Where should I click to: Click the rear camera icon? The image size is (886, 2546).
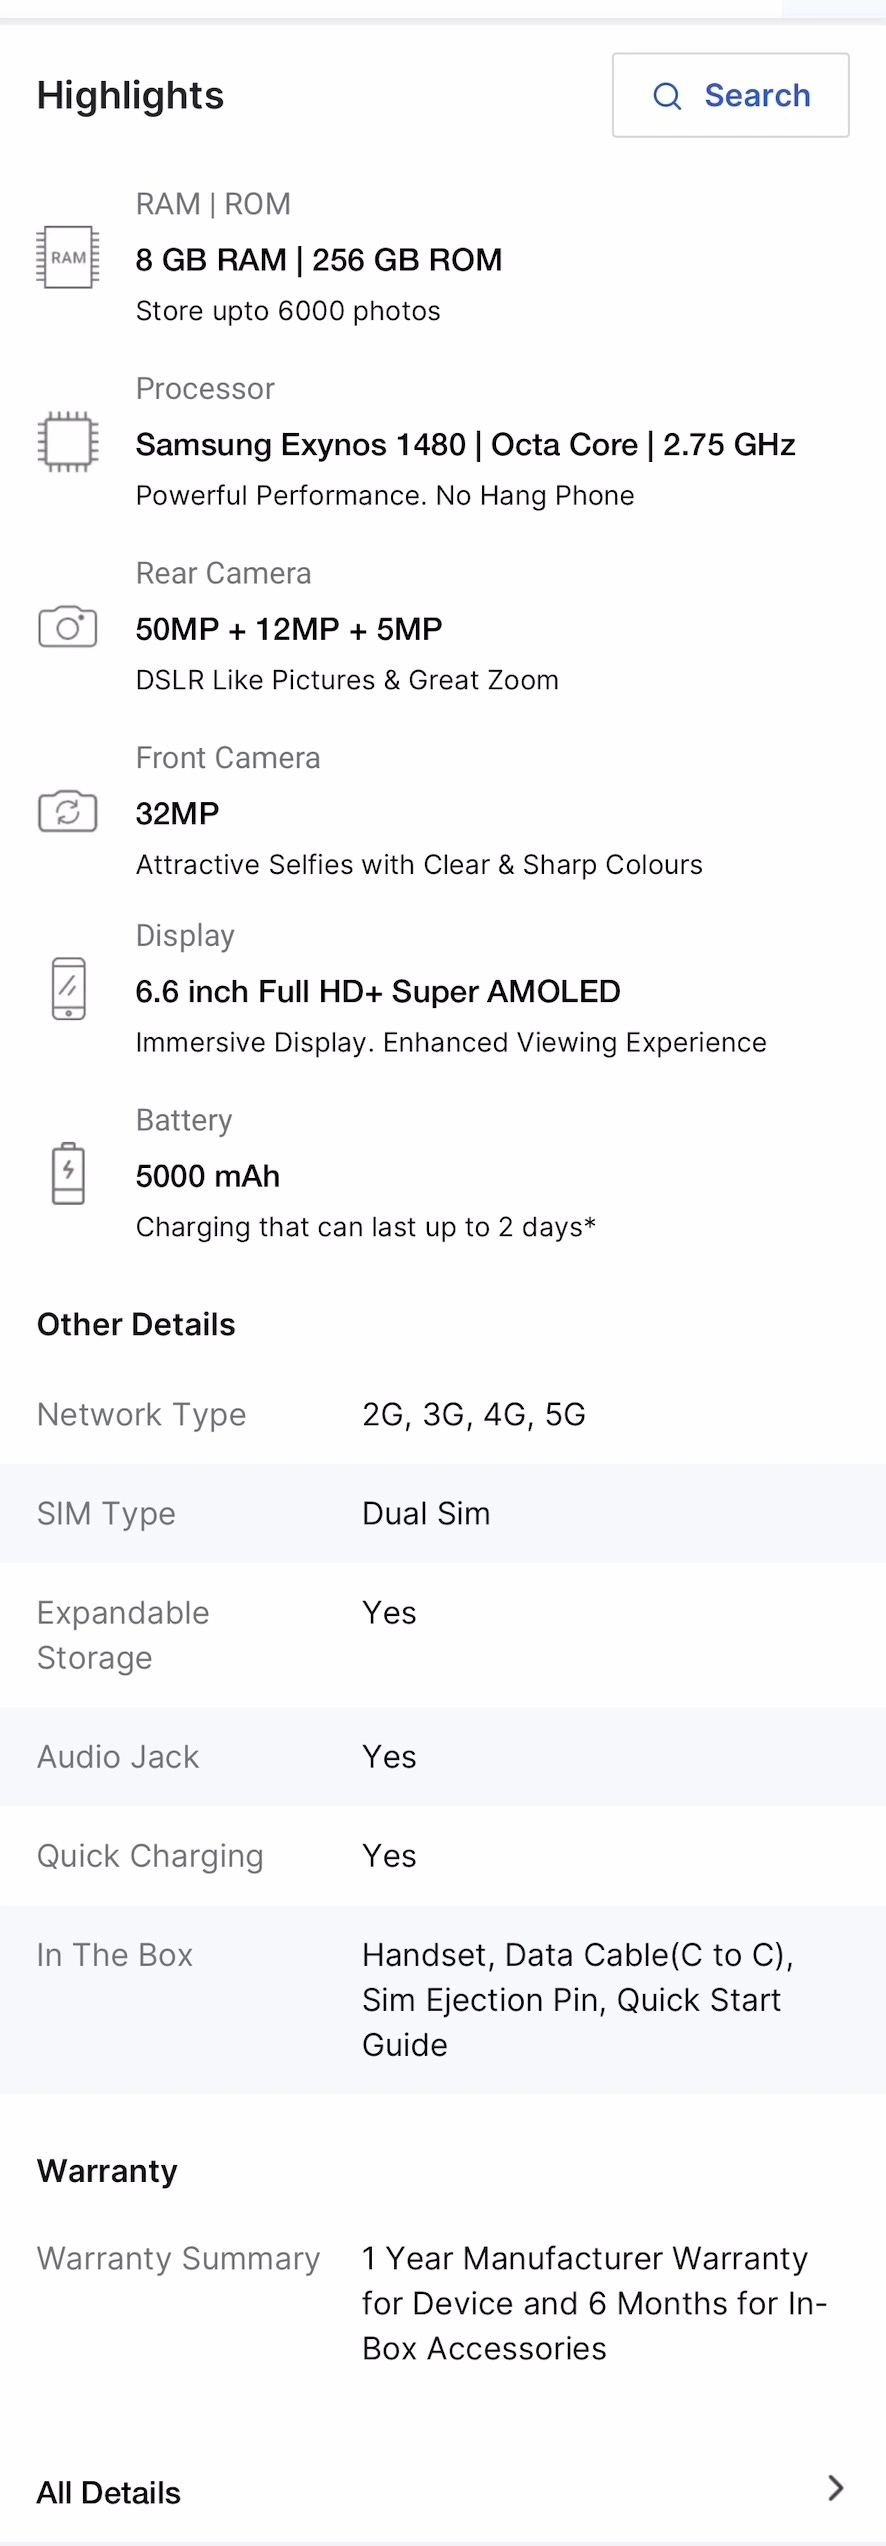[x=68, y=627]
